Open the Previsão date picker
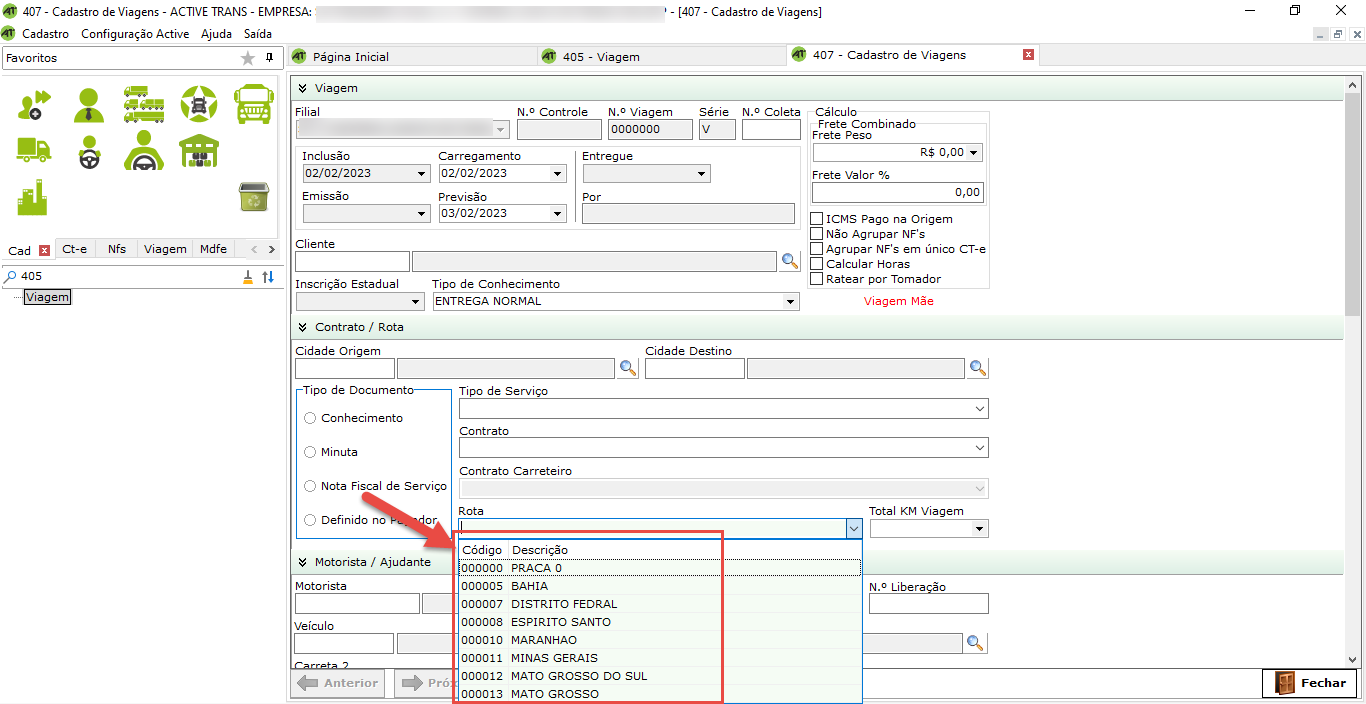The height and width of the screenshot is (704, 1366). coord(558,213)
